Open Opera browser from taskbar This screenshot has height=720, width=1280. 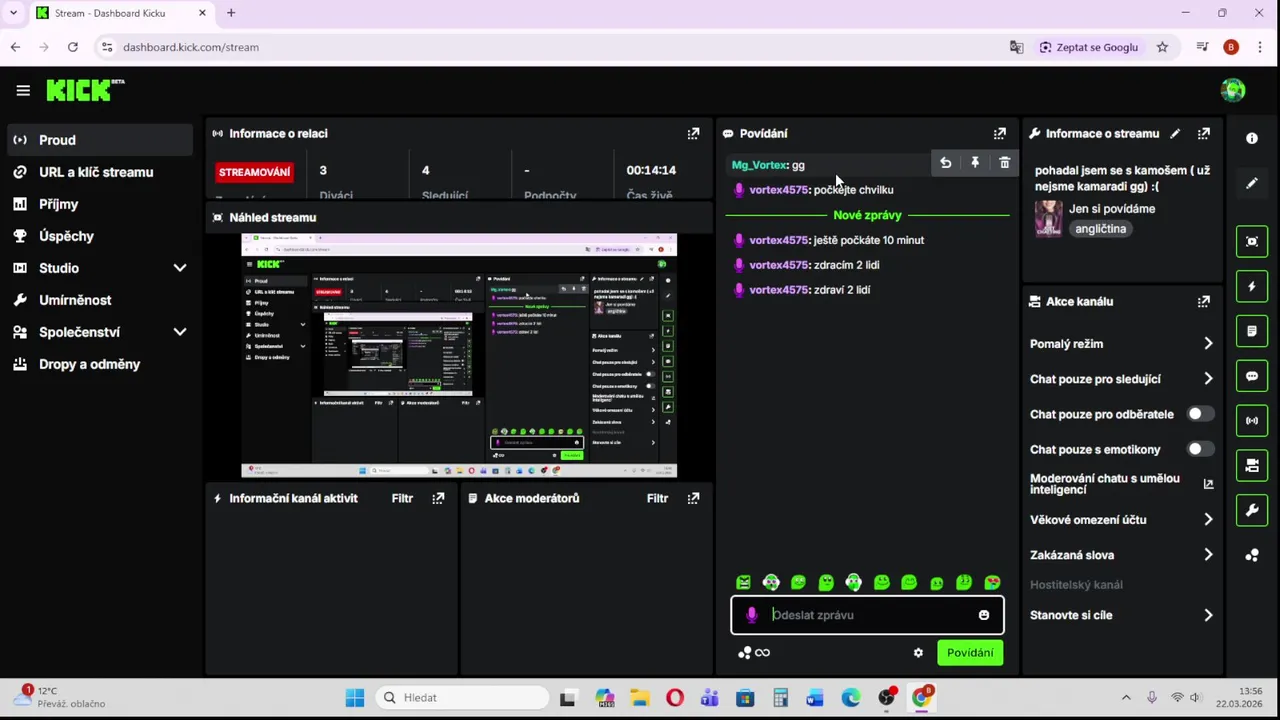pos(675,698)
